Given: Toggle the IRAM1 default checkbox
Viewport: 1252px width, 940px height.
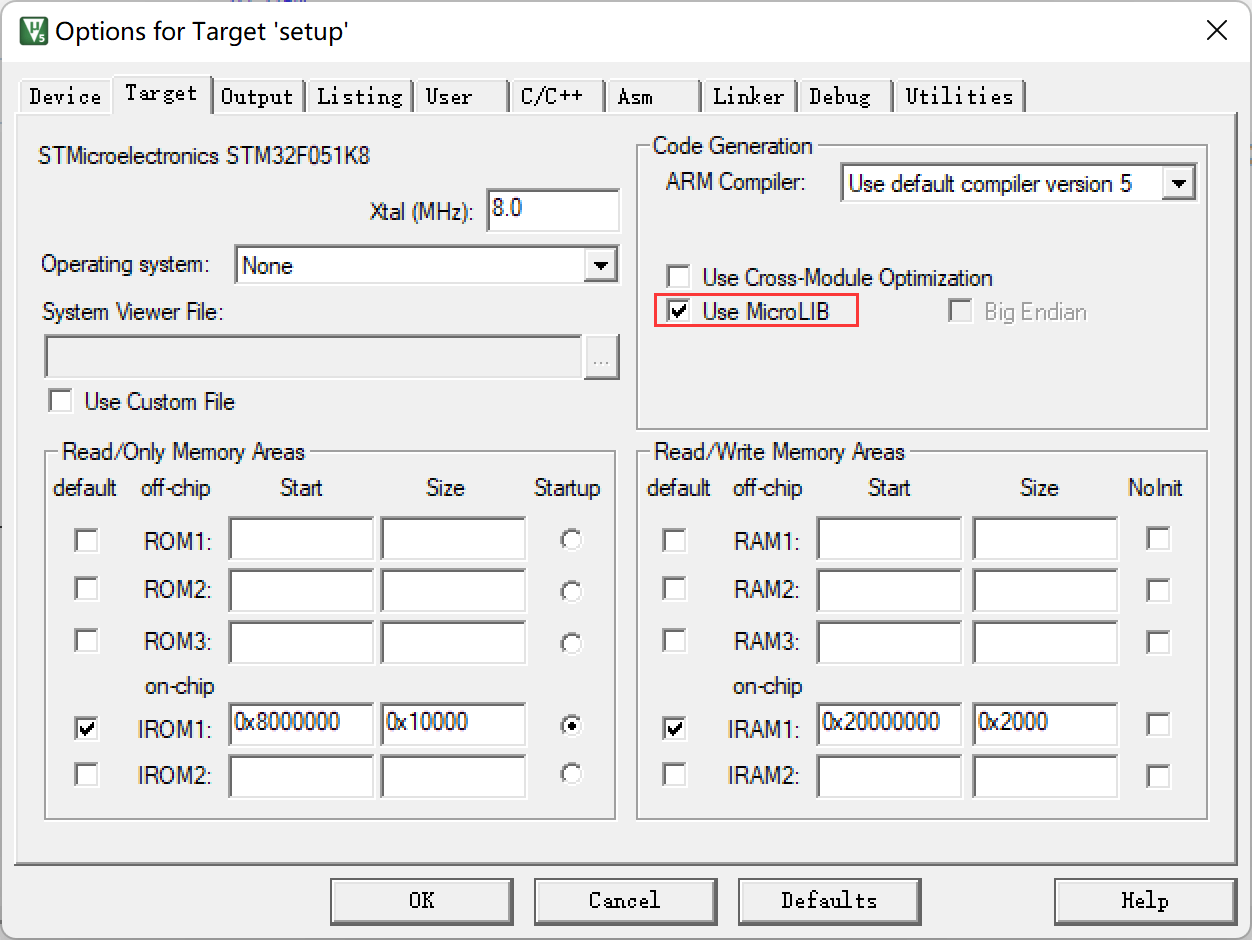Looking at the screenshot, I should pyautogui.click(x=675, y=728).
